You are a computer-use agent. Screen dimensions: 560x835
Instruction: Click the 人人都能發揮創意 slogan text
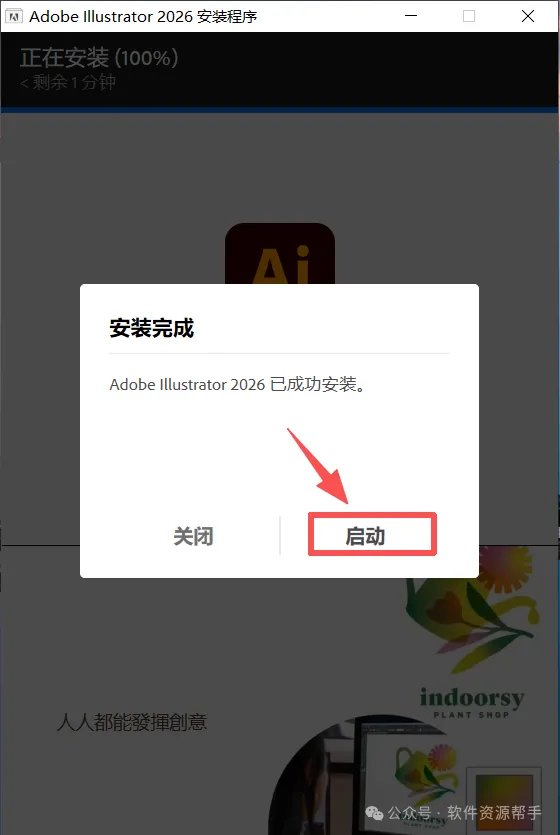click(x=131, y=722)
